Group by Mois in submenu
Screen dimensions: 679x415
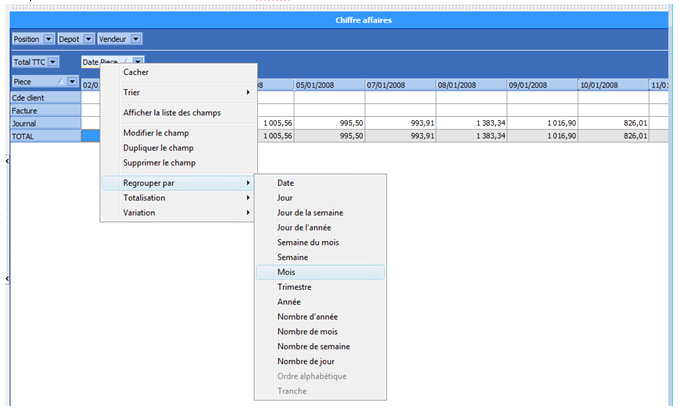click(x=286, y=272)
